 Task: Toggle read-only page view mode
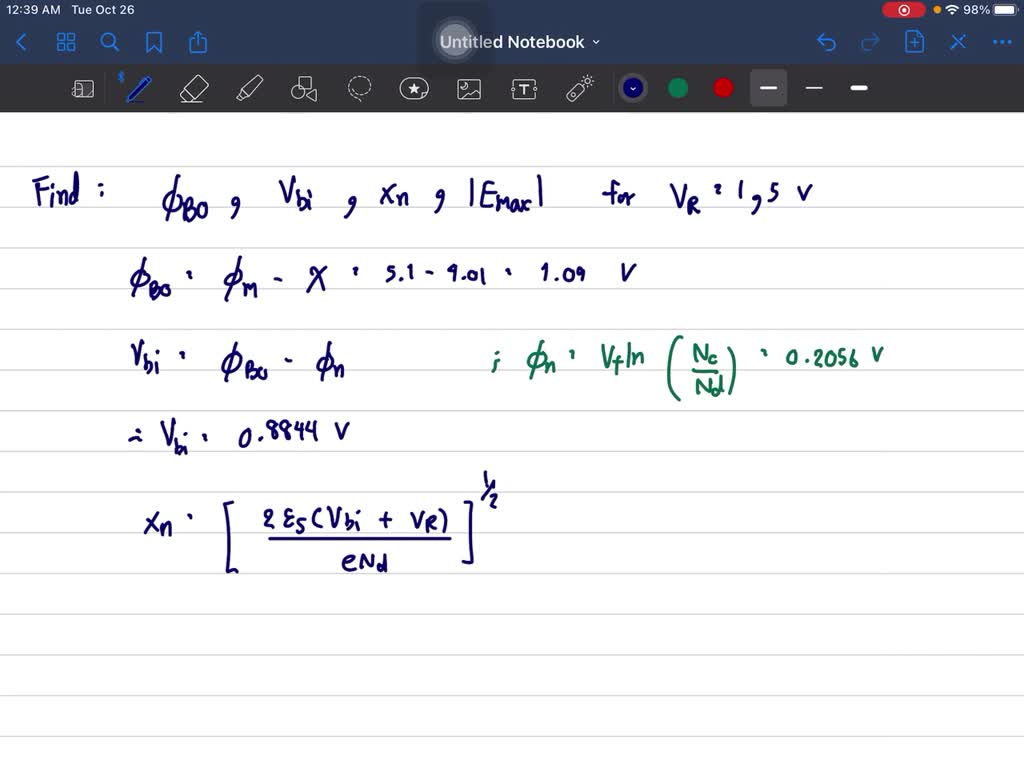83,88
